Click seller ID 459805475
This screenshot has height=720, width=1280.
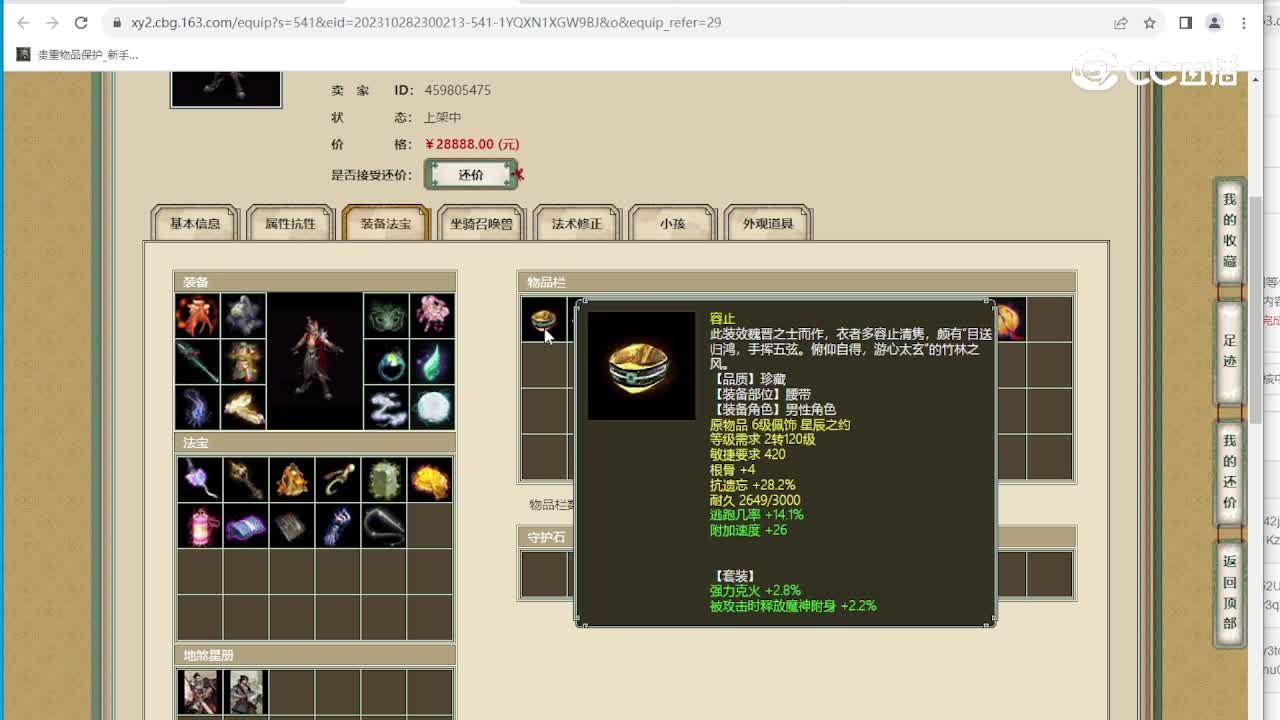(x=457, y=90)
